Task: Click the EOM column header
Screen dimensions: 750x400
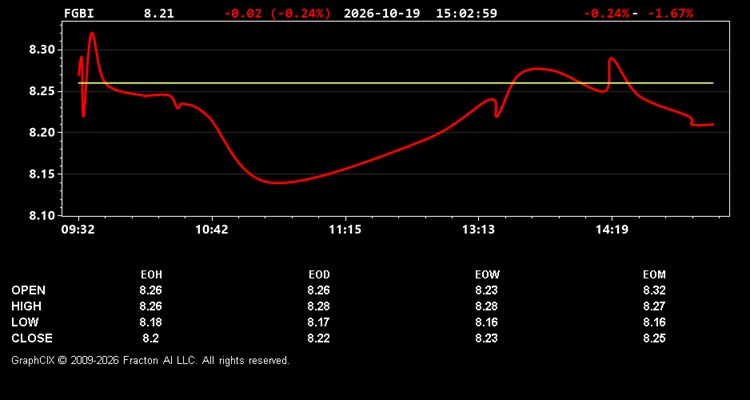Action: coord(654,275)
